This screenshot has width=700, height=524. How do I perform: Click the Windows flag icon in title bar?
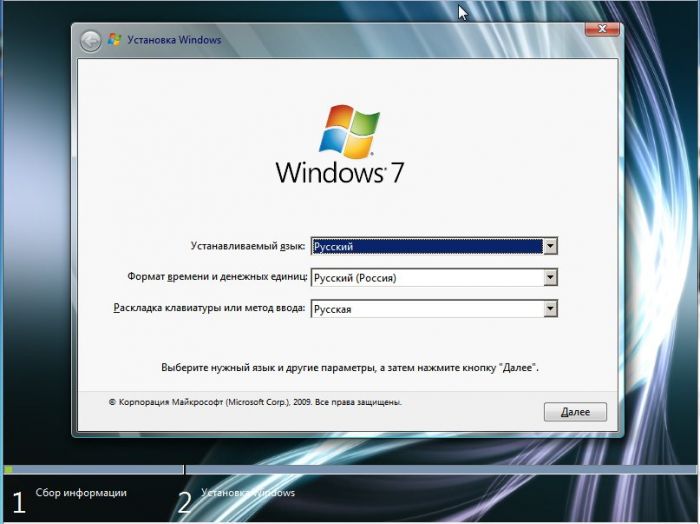[x=114, y=40]
